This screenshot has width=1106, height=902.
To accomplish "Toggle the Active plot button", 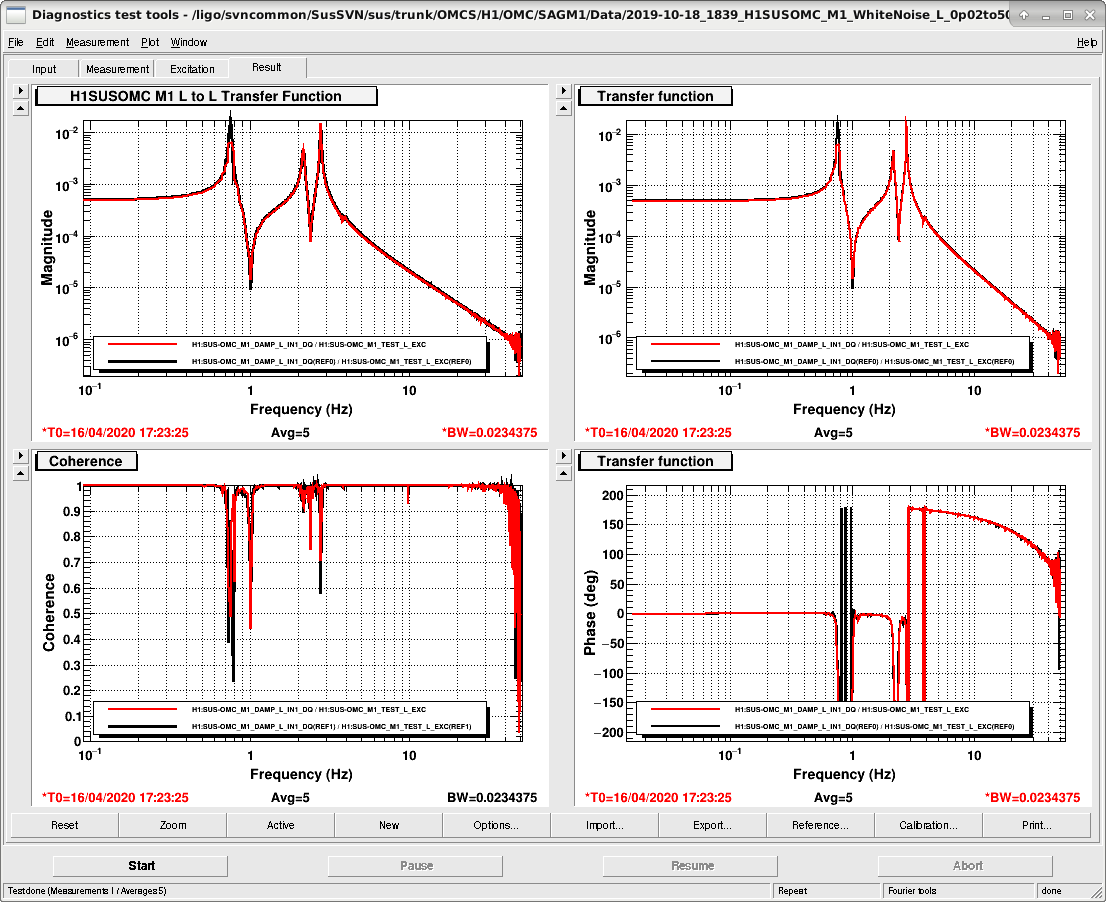I will coord(280,824).
